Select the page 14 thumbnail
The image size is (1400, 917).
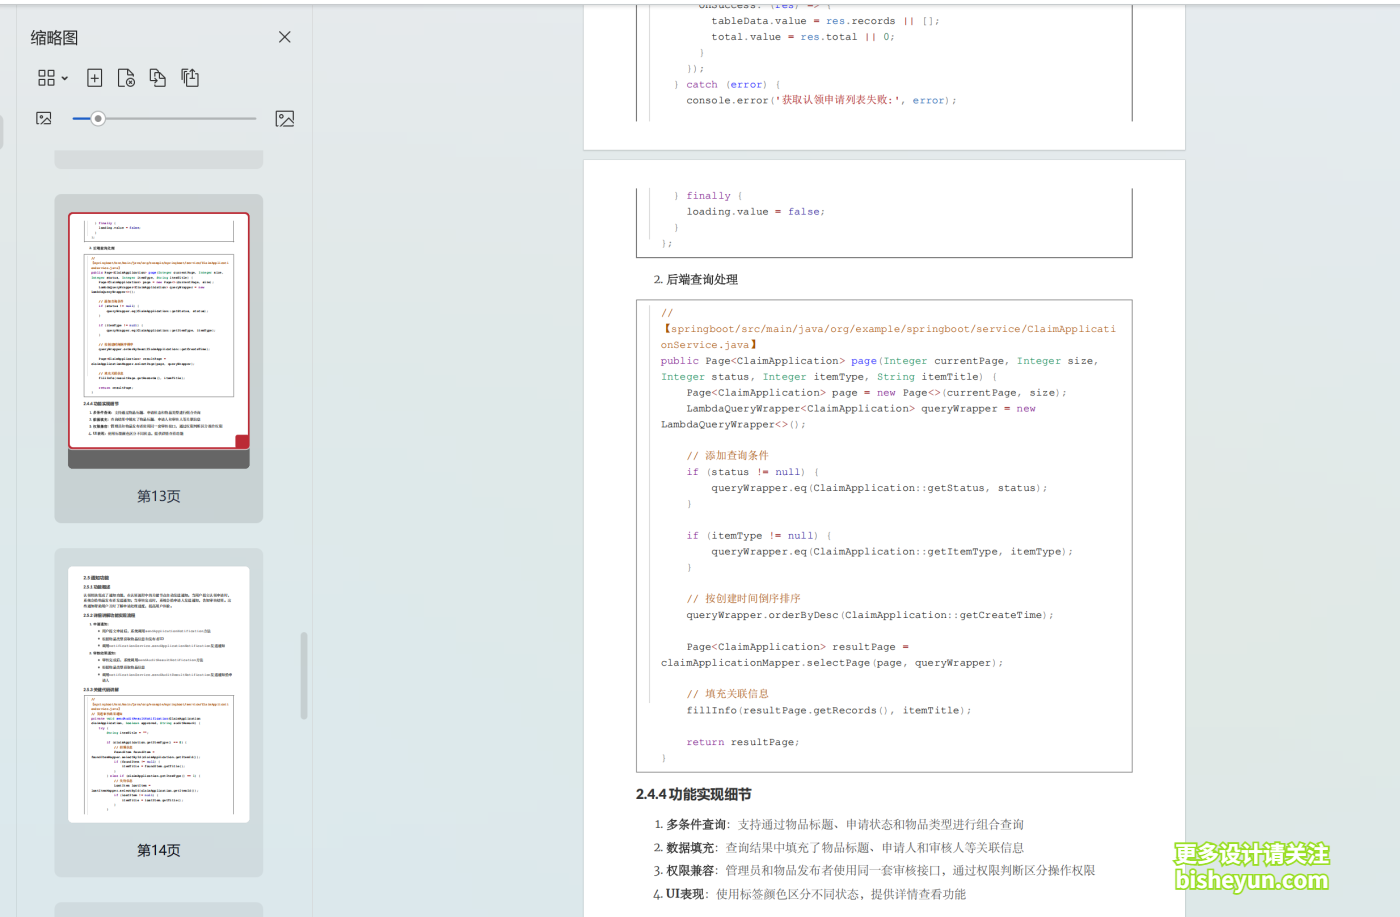159,695
